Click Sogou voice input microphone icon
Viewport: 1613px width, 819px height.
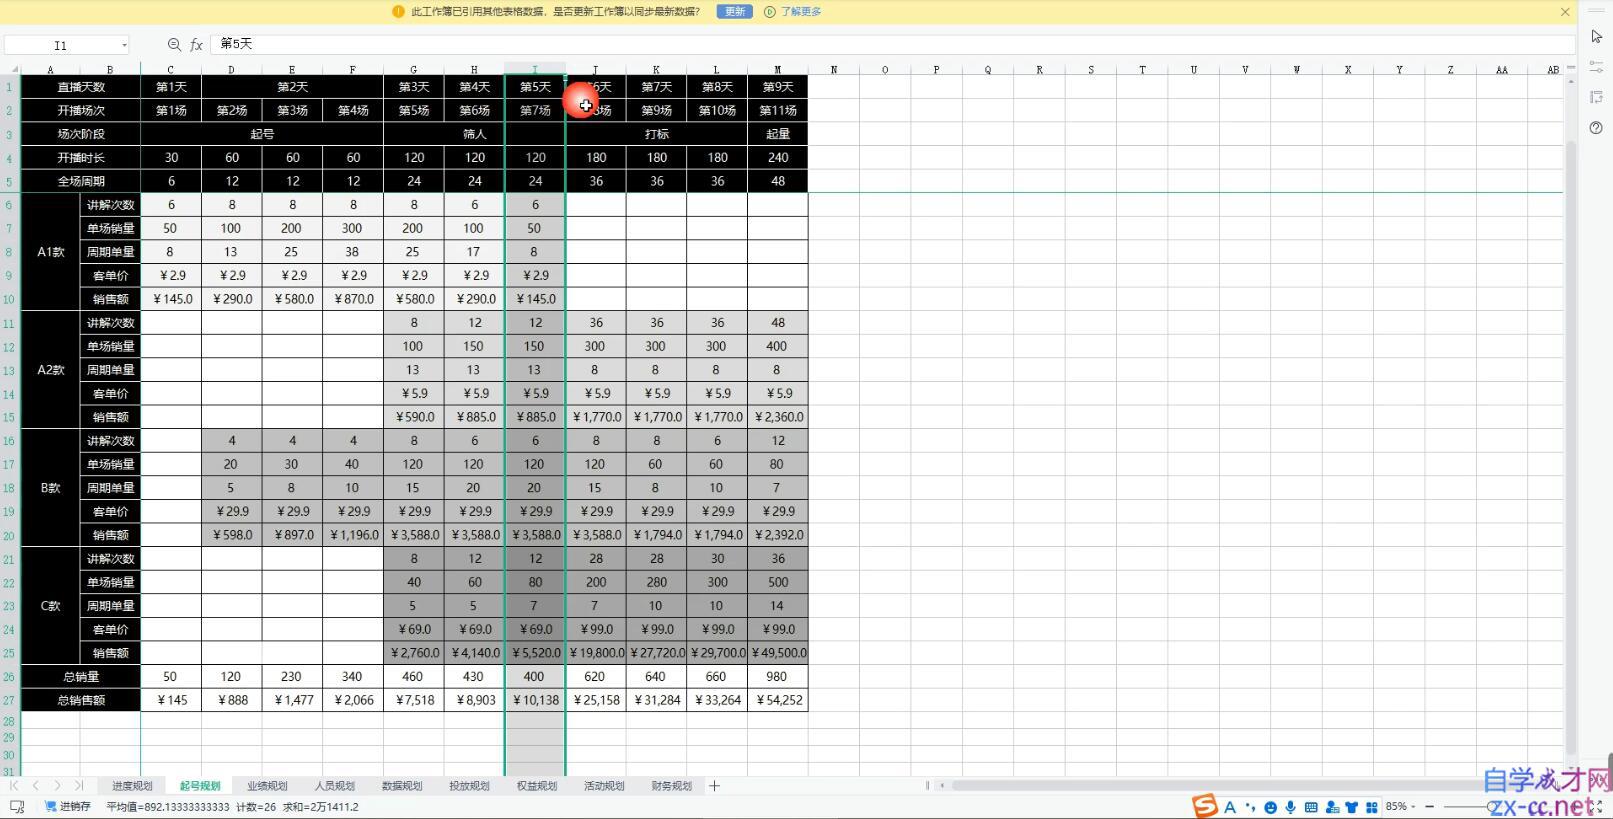1291,807
